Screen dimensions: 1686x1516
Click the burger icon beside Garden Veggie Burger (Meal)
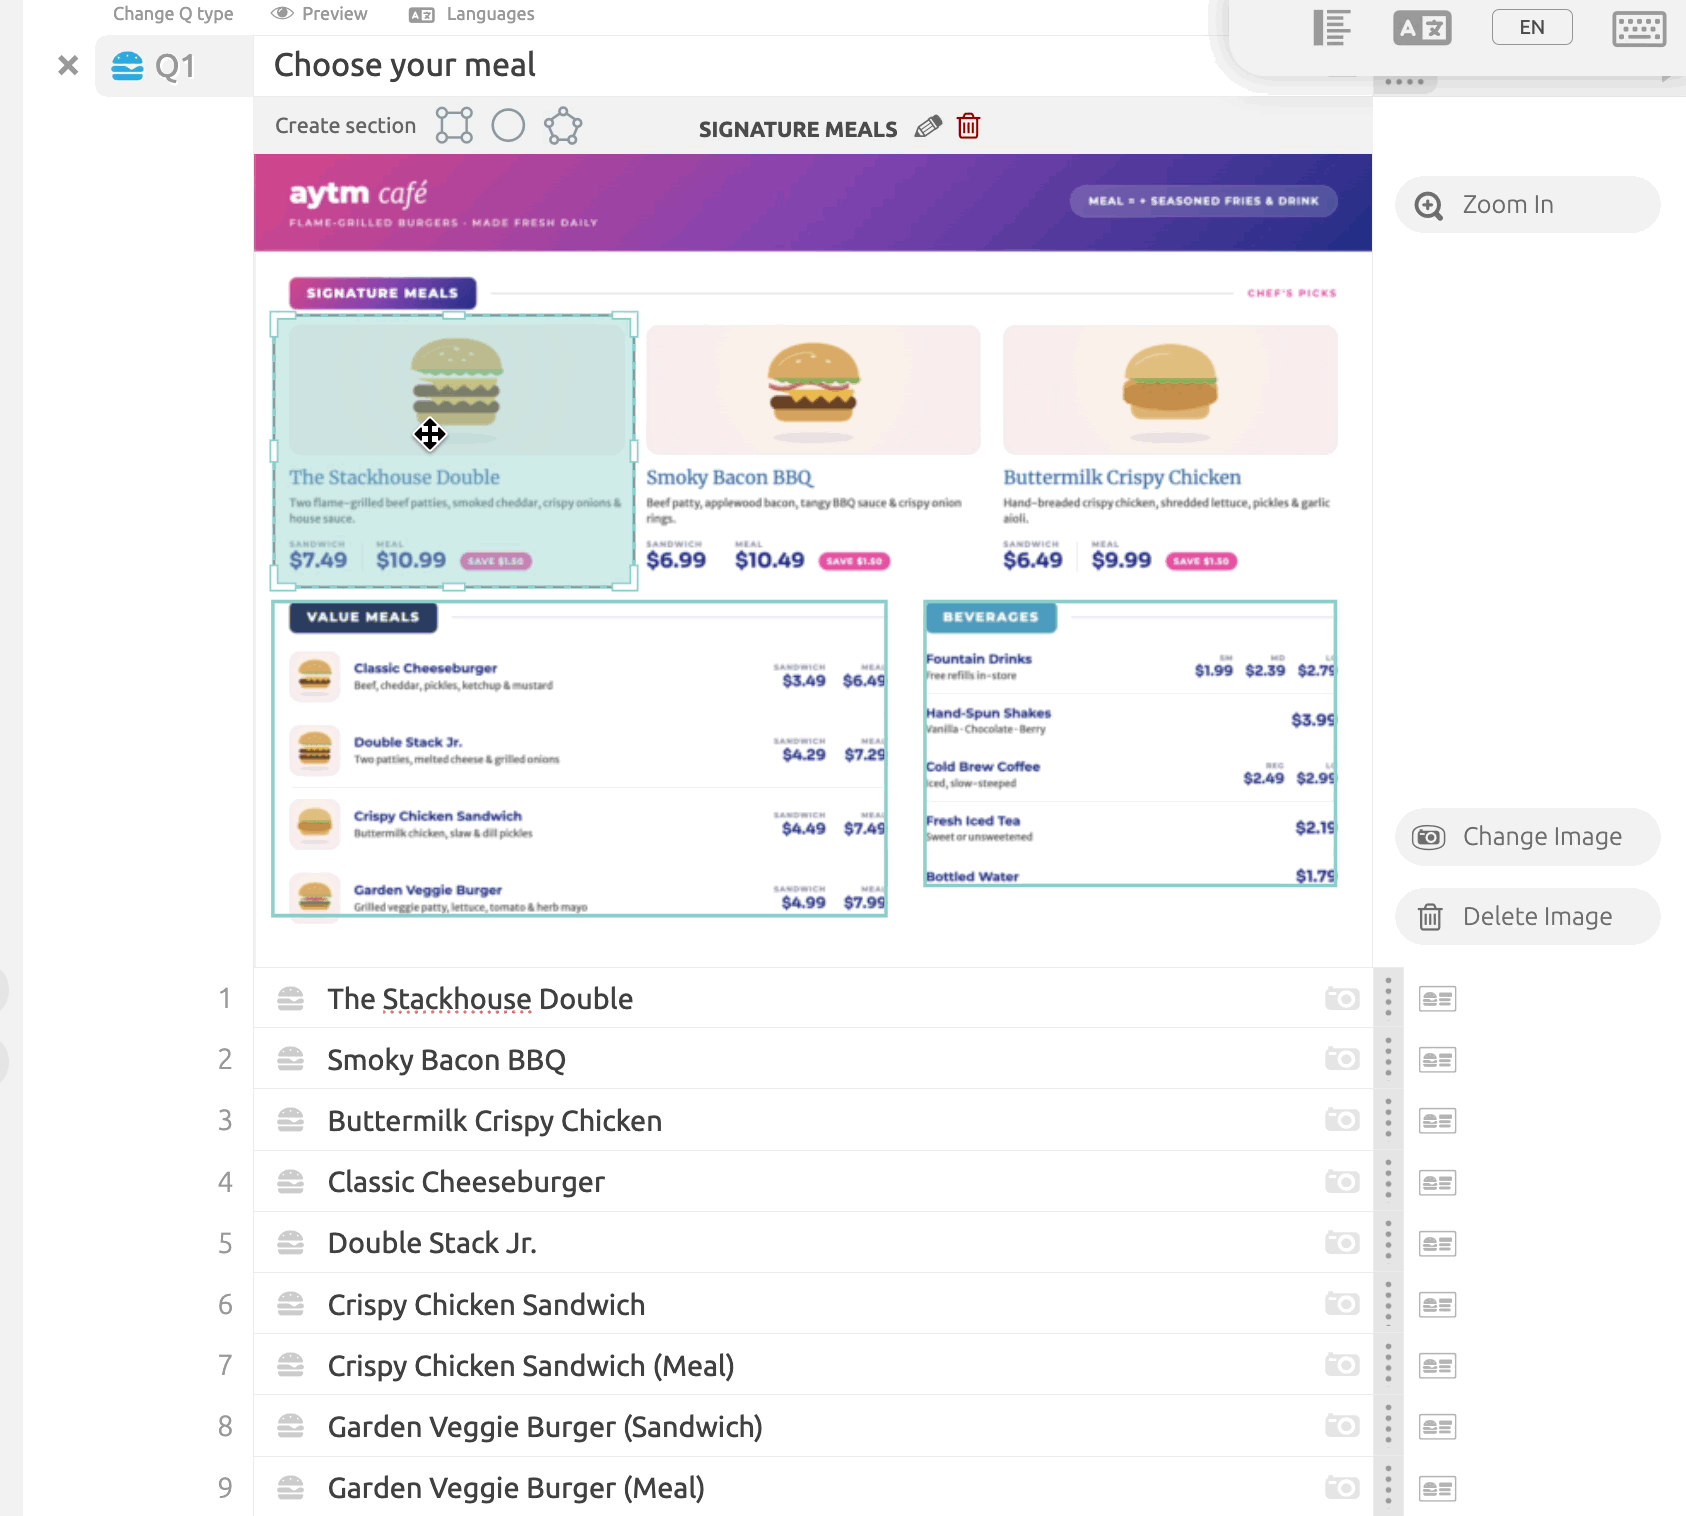click(x=290, y=1488)
